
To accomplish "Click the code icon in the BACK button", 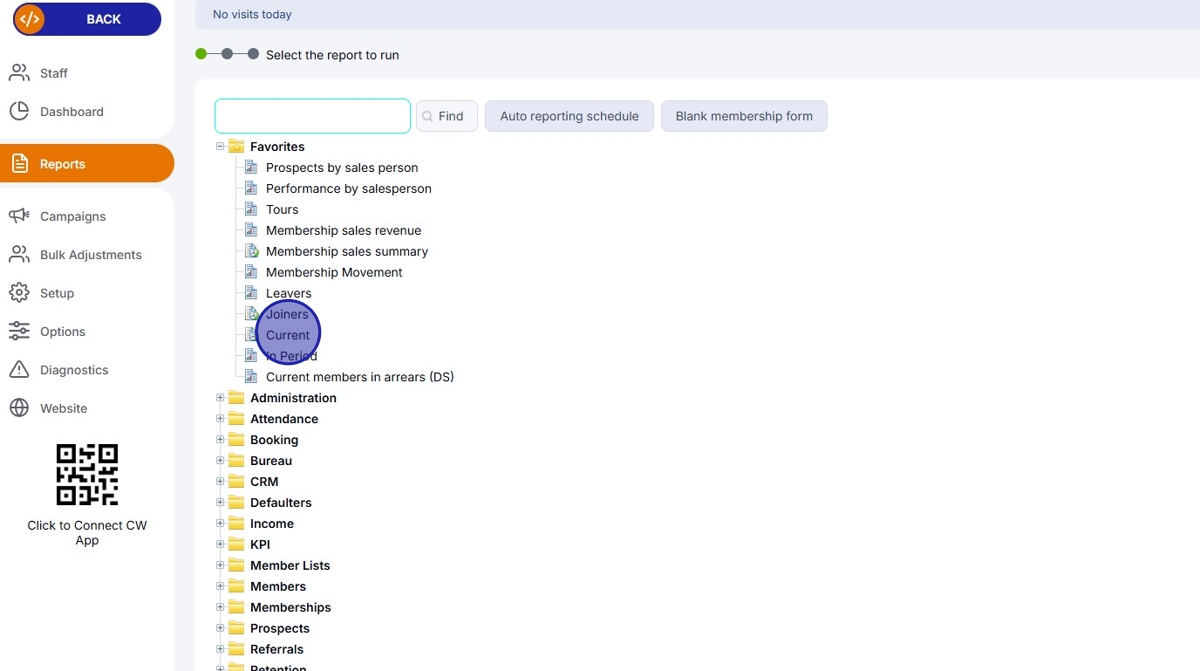I will (x=30, y=19).
